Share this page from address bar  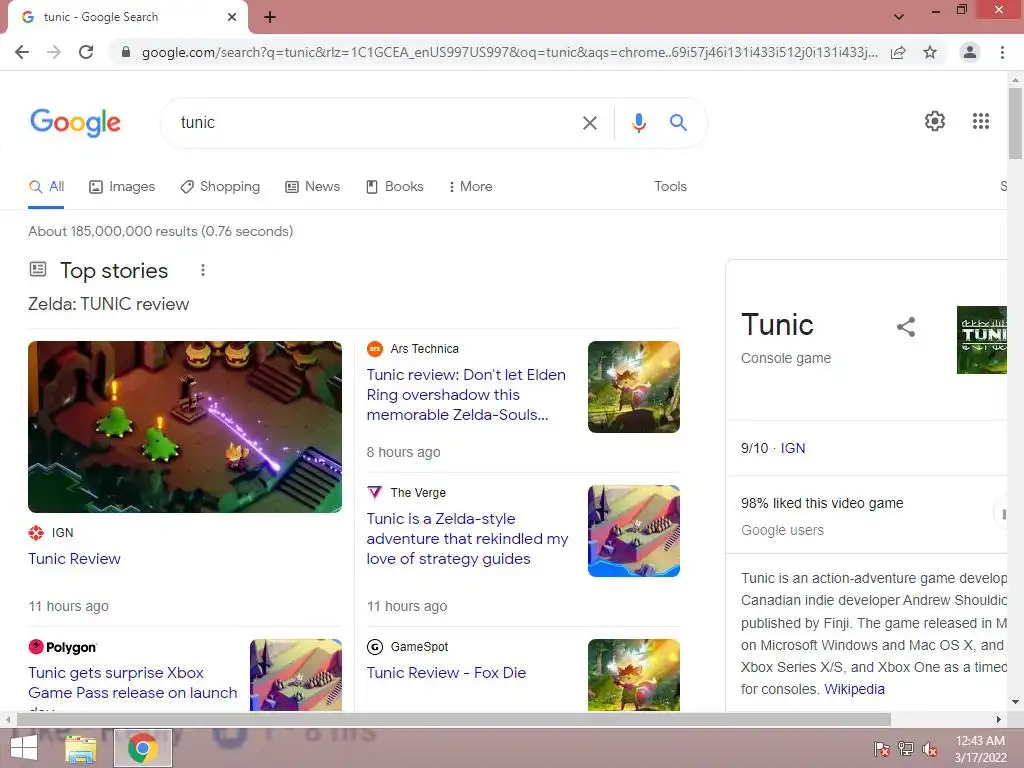coord(898,52)
